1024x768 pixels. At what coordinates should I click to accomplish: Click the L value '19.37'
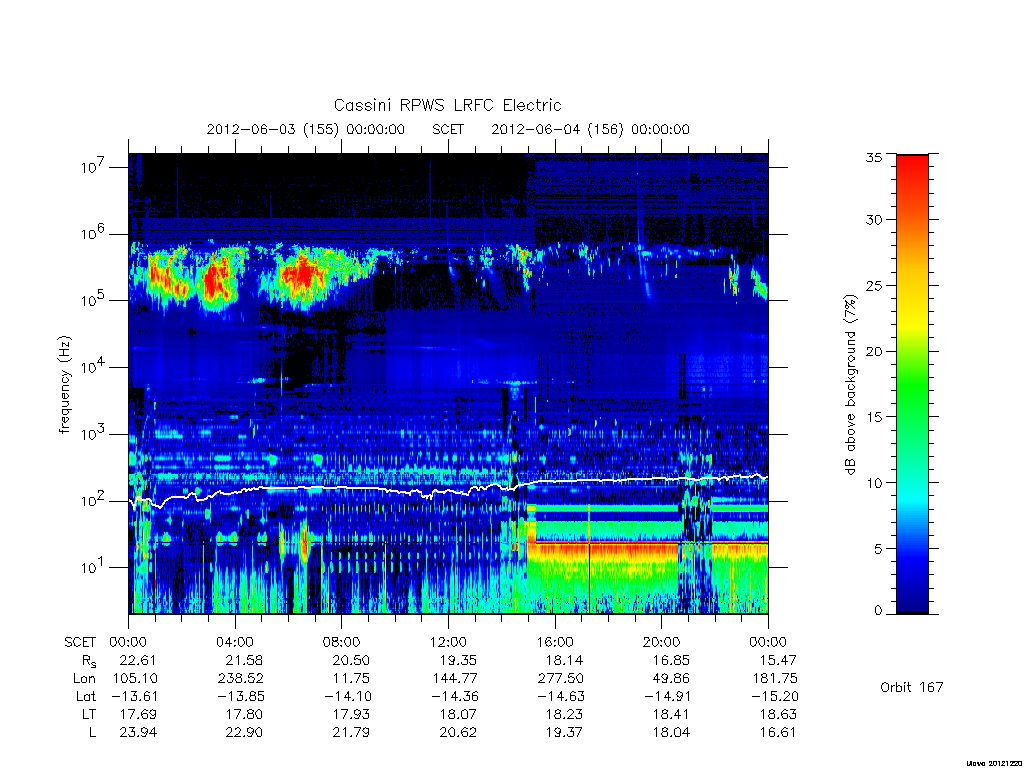(x=564, y=733)
